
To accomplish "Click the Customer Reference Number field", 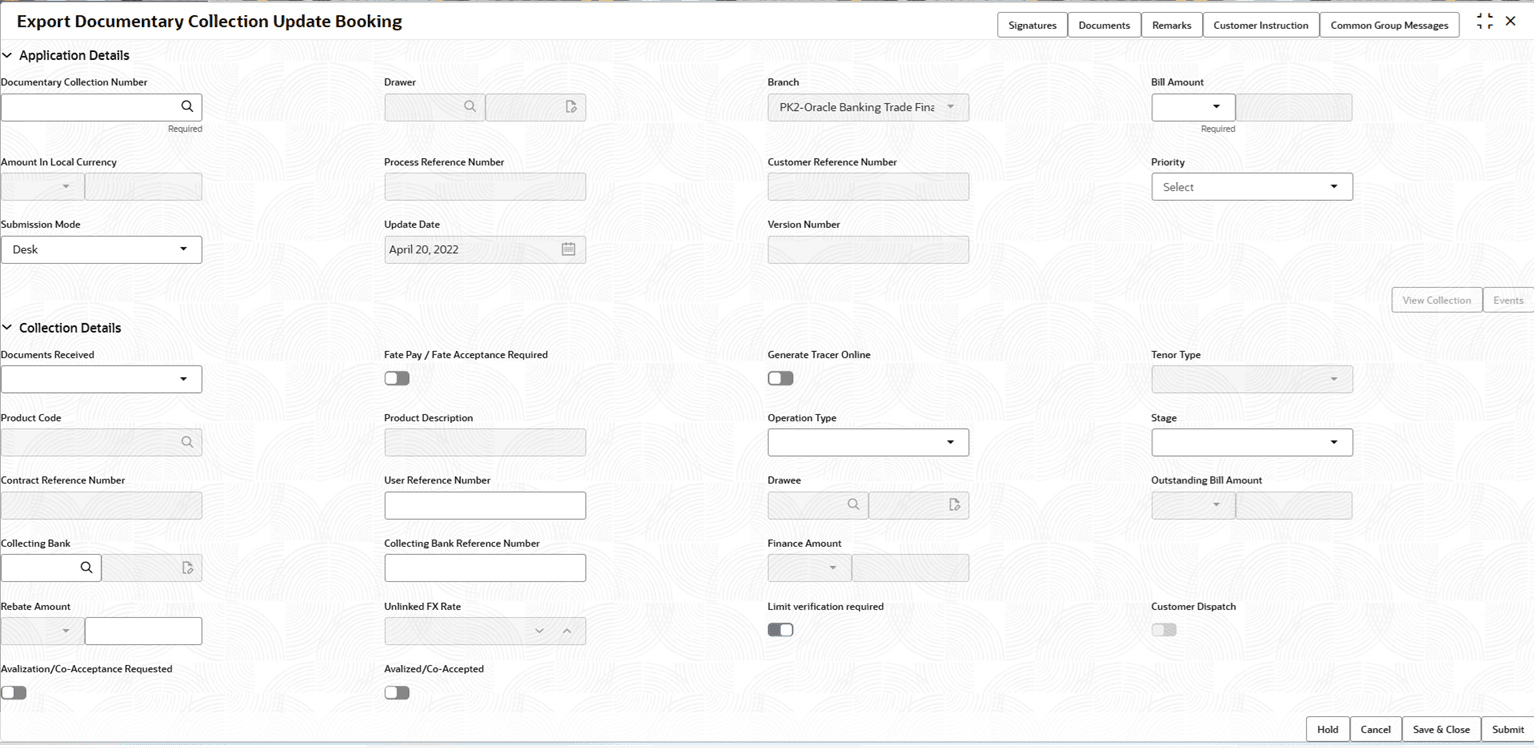I will 868,187.
